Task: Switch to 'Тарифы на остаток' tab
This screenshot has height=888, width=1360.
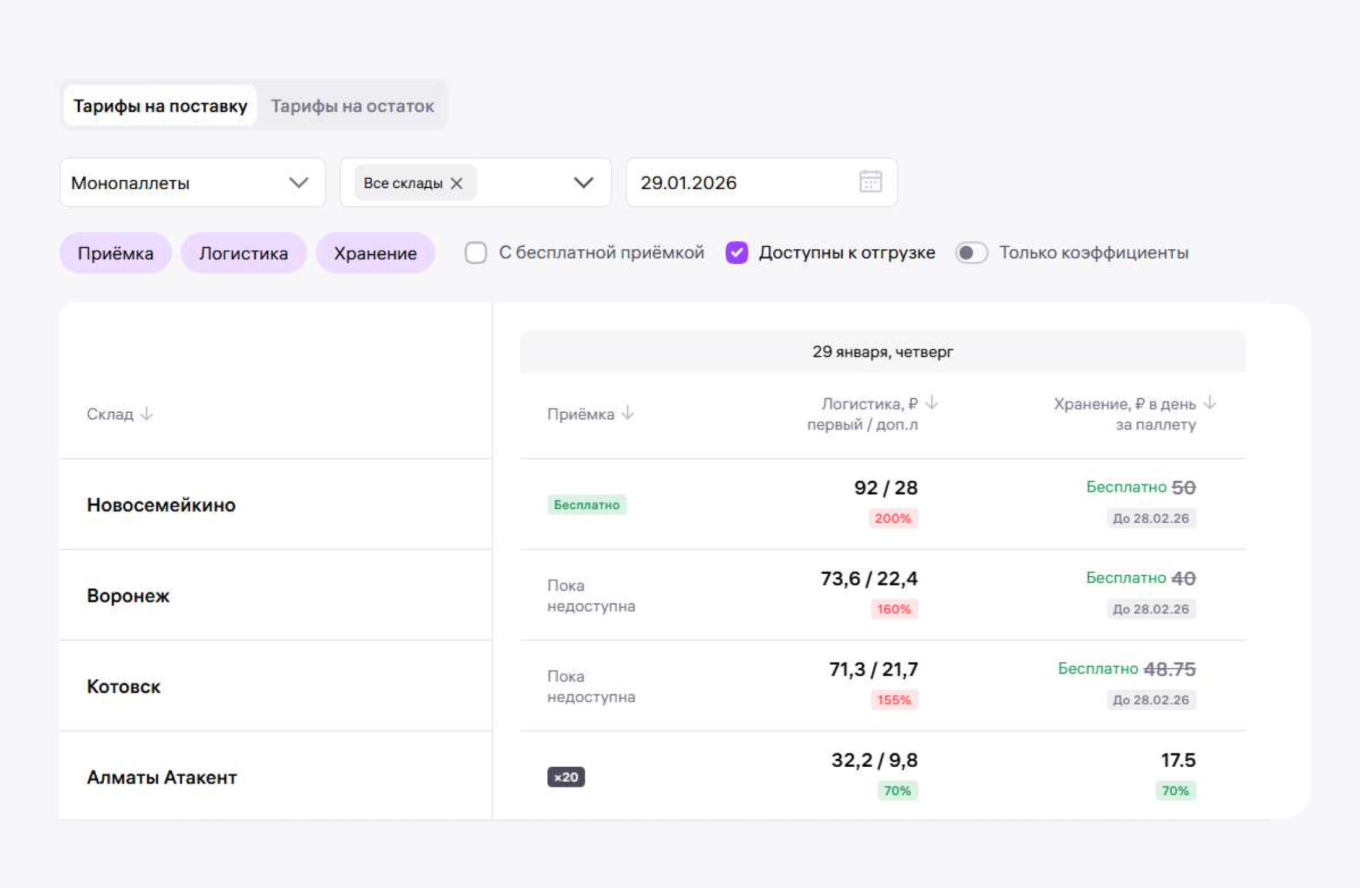Action: tap(352, 106)
